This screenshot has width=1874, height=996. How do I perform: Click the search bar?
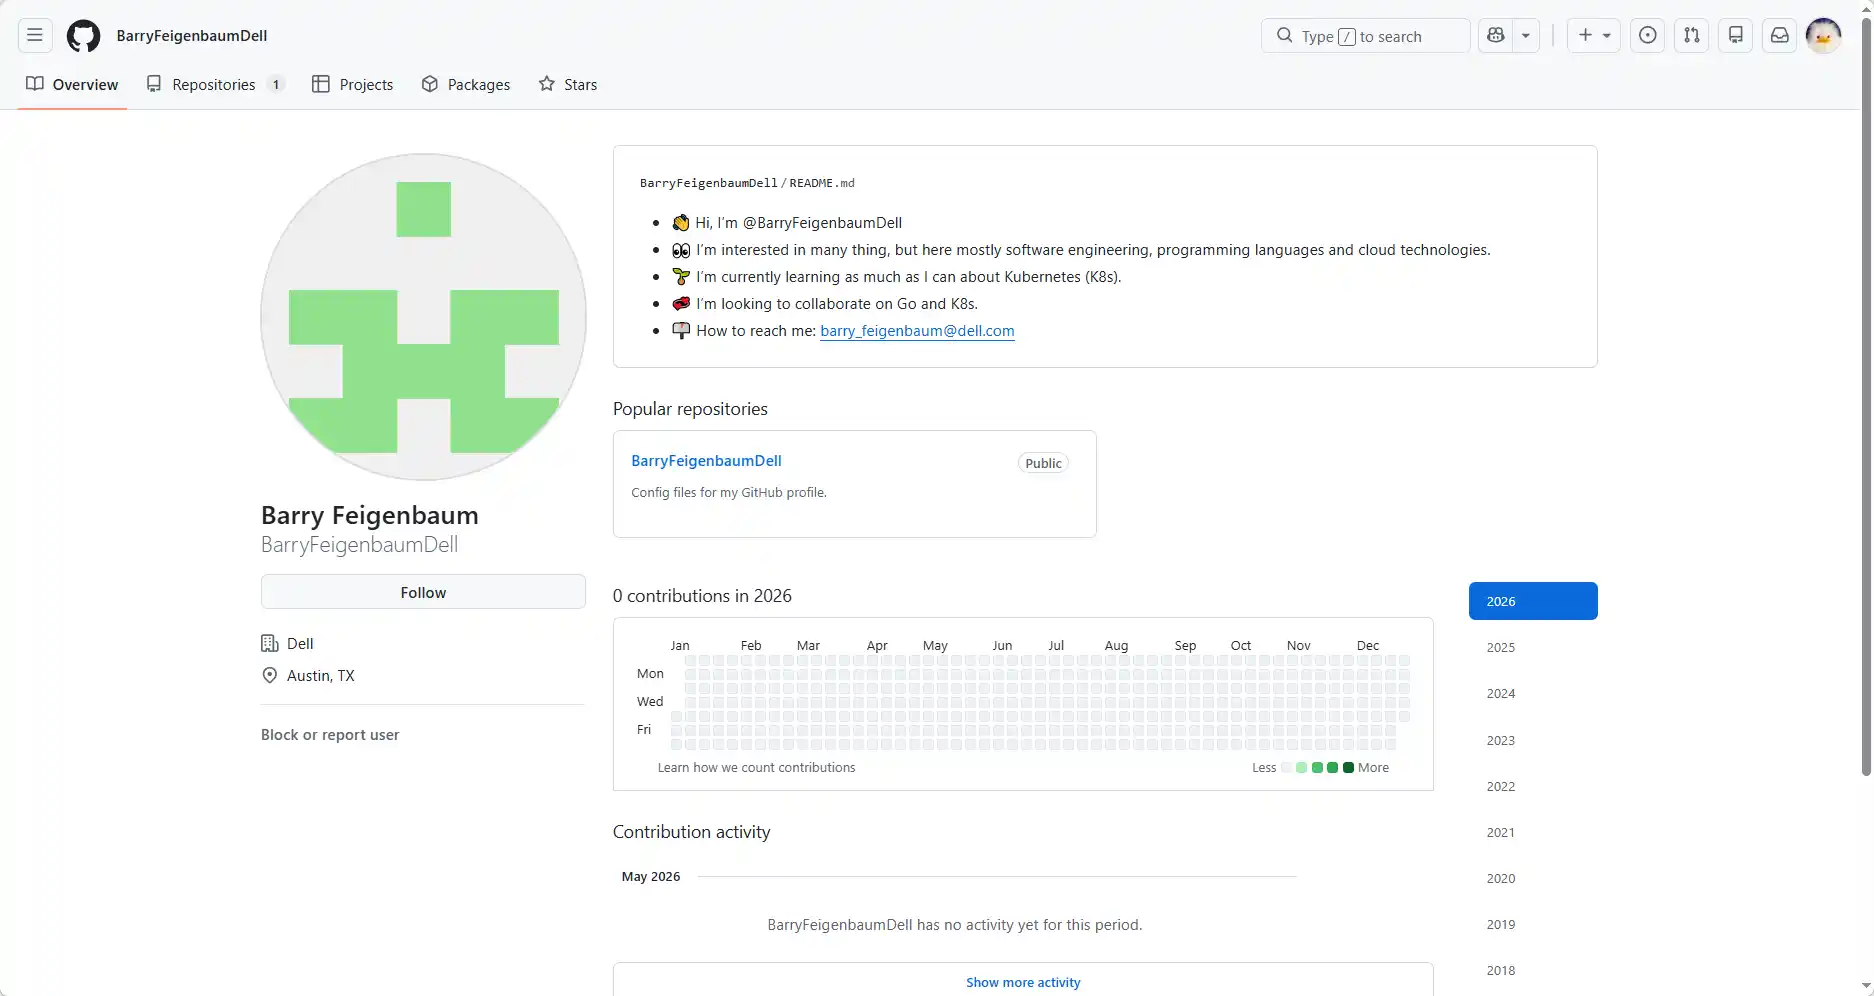point(1365,36)
